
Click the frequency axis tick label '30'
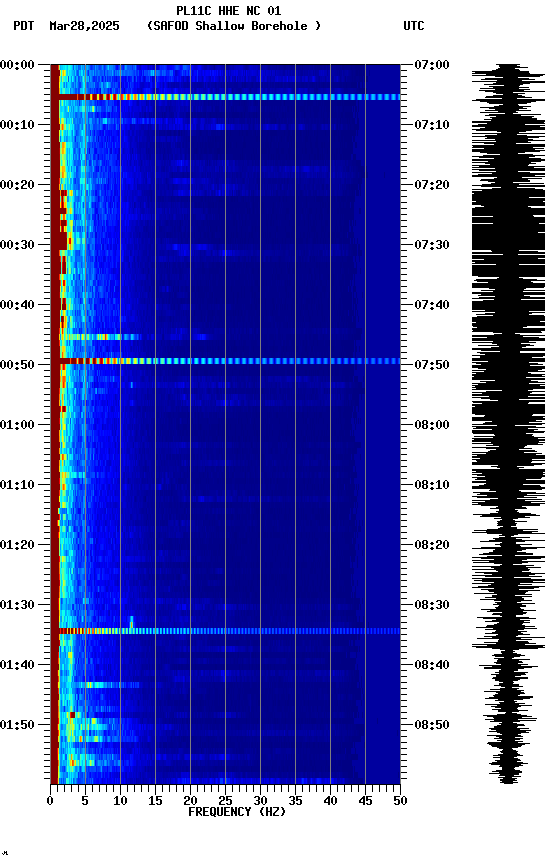point(260,801)
